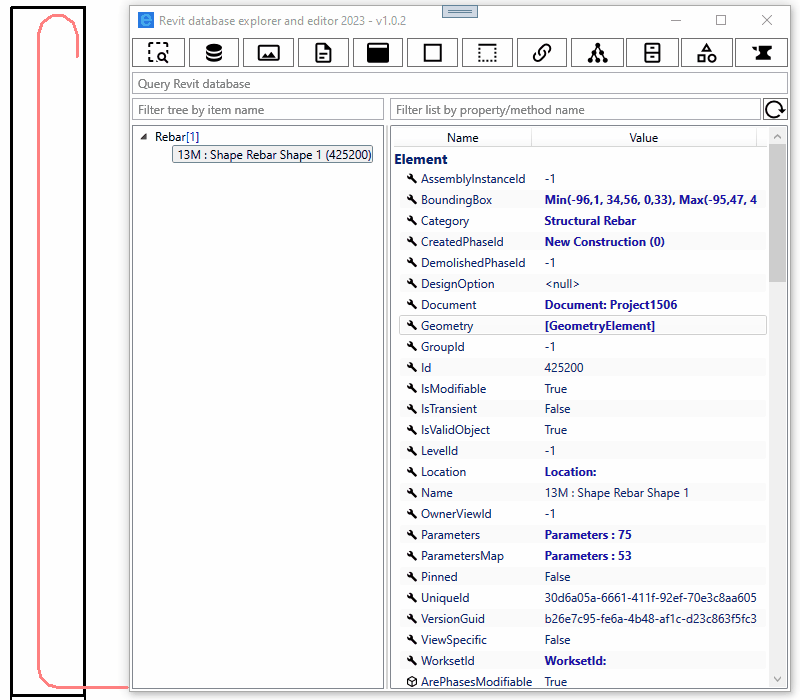Click the shapes categories toolbar icon
Viewport: 800px width, 700px height.
point(707,53)
